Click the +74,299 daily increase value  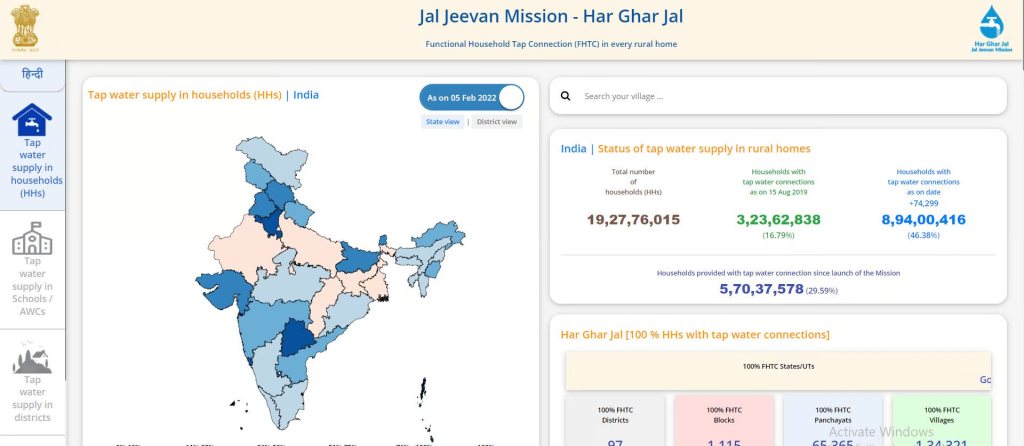923,203
